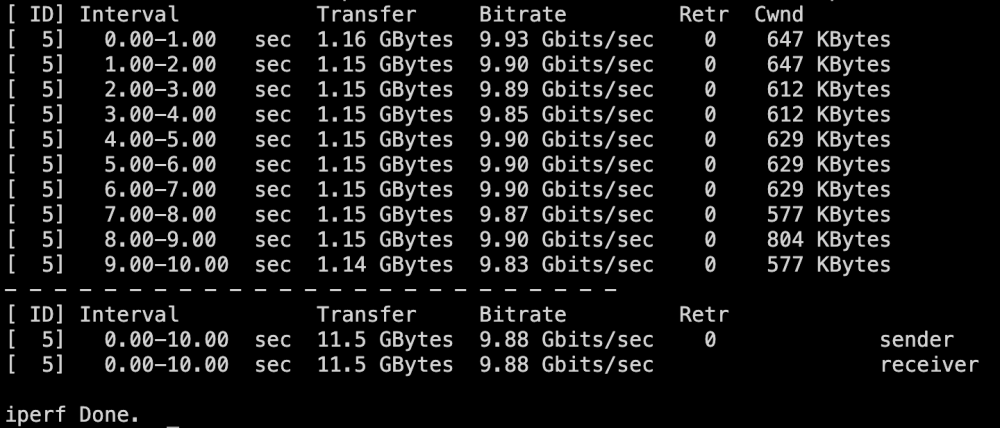This screenshot has width=1000, height=428.
Task: Click the Cwnd column header
Action: [779, 15]
